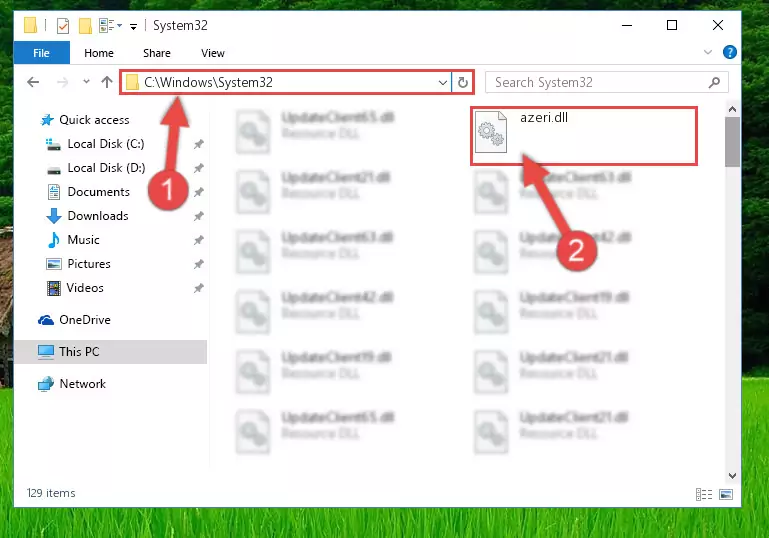Select Quick access in navigation pane

click(x=94, y=120)
